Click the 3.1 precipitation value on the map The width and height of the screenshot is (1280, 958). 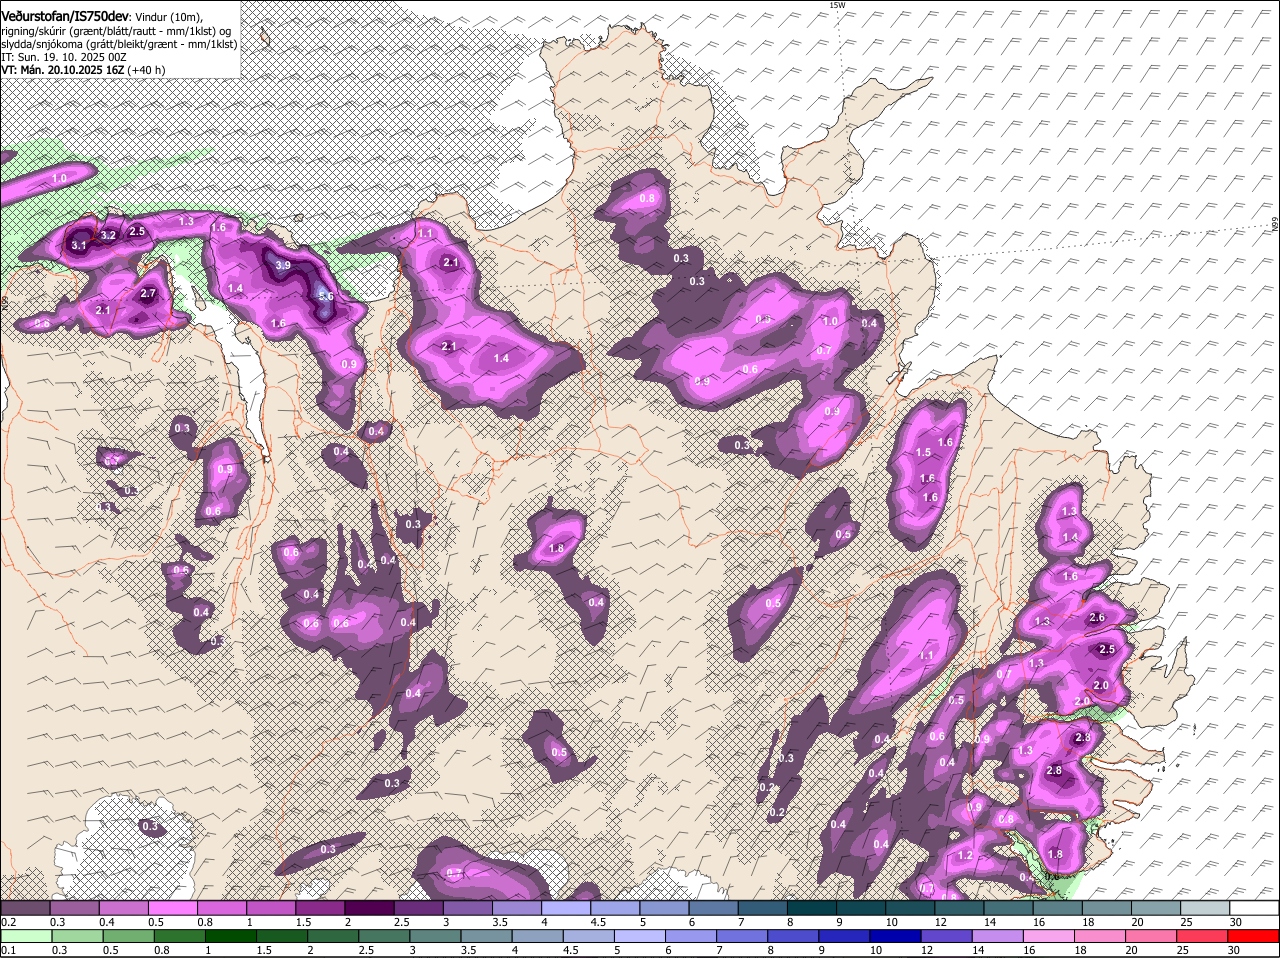80,245
